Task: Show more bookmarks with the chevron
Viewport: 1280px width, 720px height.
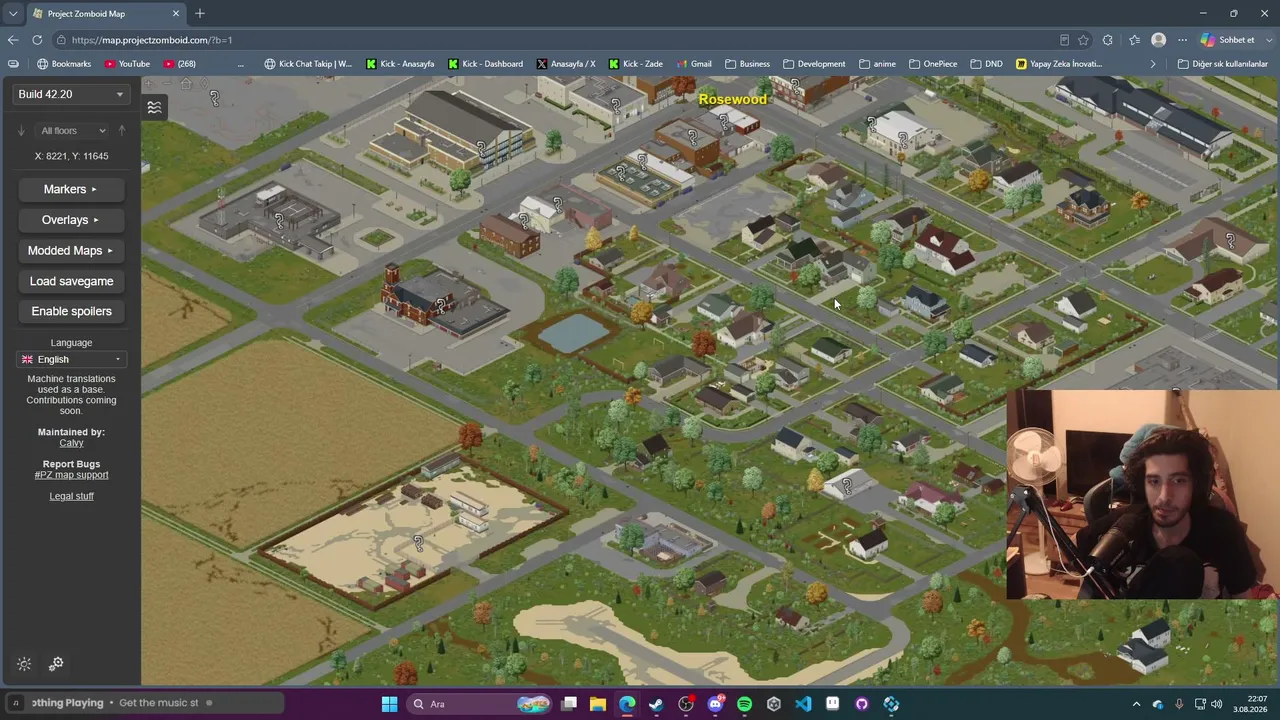Action: (1152, 64)
